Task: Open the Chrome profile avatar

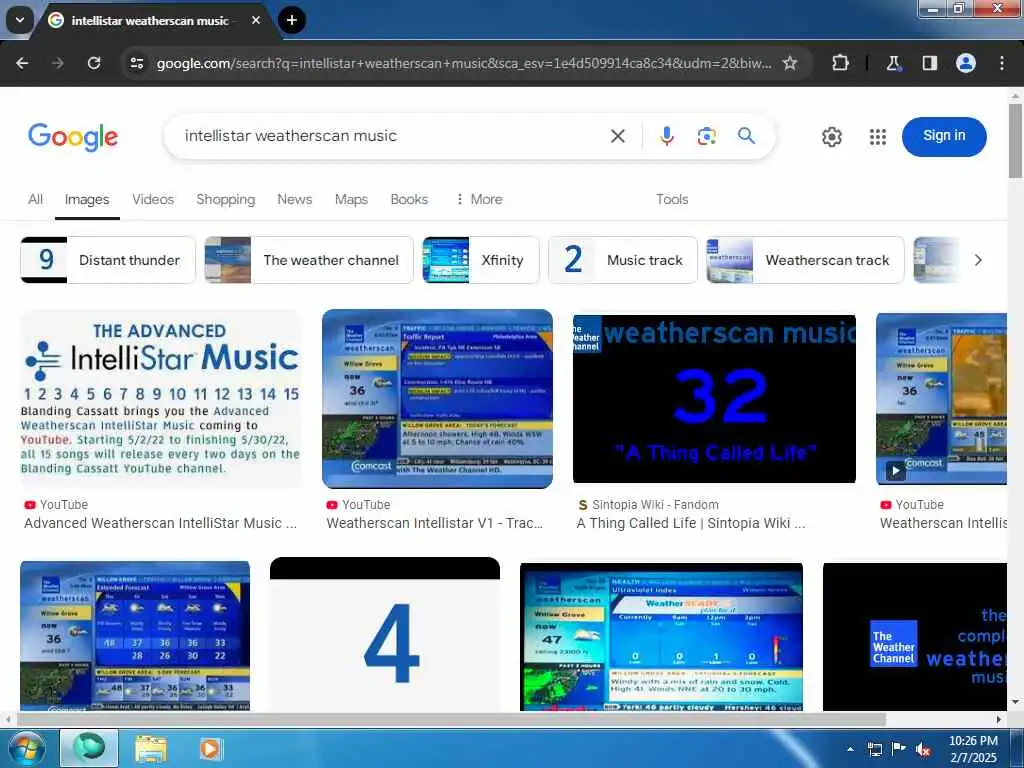Action: point(966,63)
